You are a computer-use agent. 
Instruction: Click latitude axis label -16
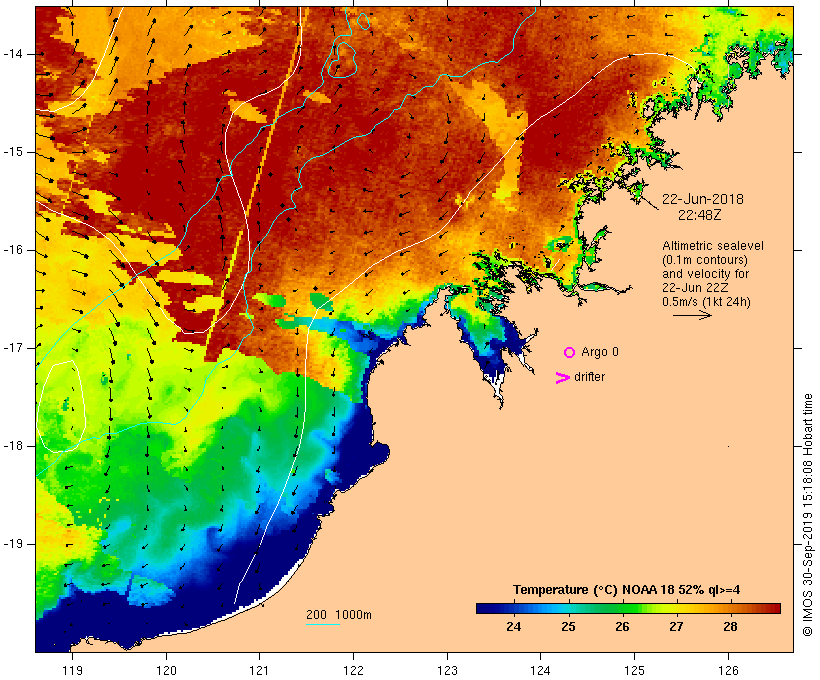coord(13,250)
